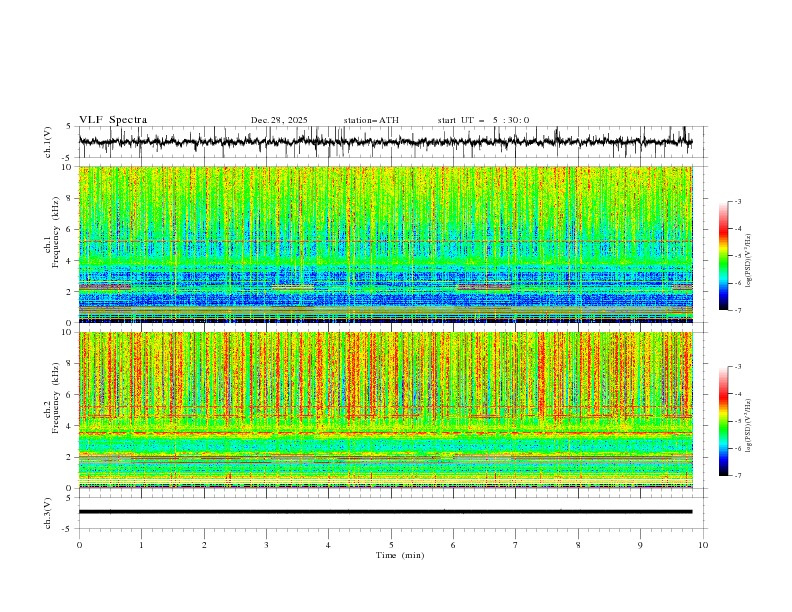Click the time axis tick label "2"
Screen dimensions: 792x612
204,545
